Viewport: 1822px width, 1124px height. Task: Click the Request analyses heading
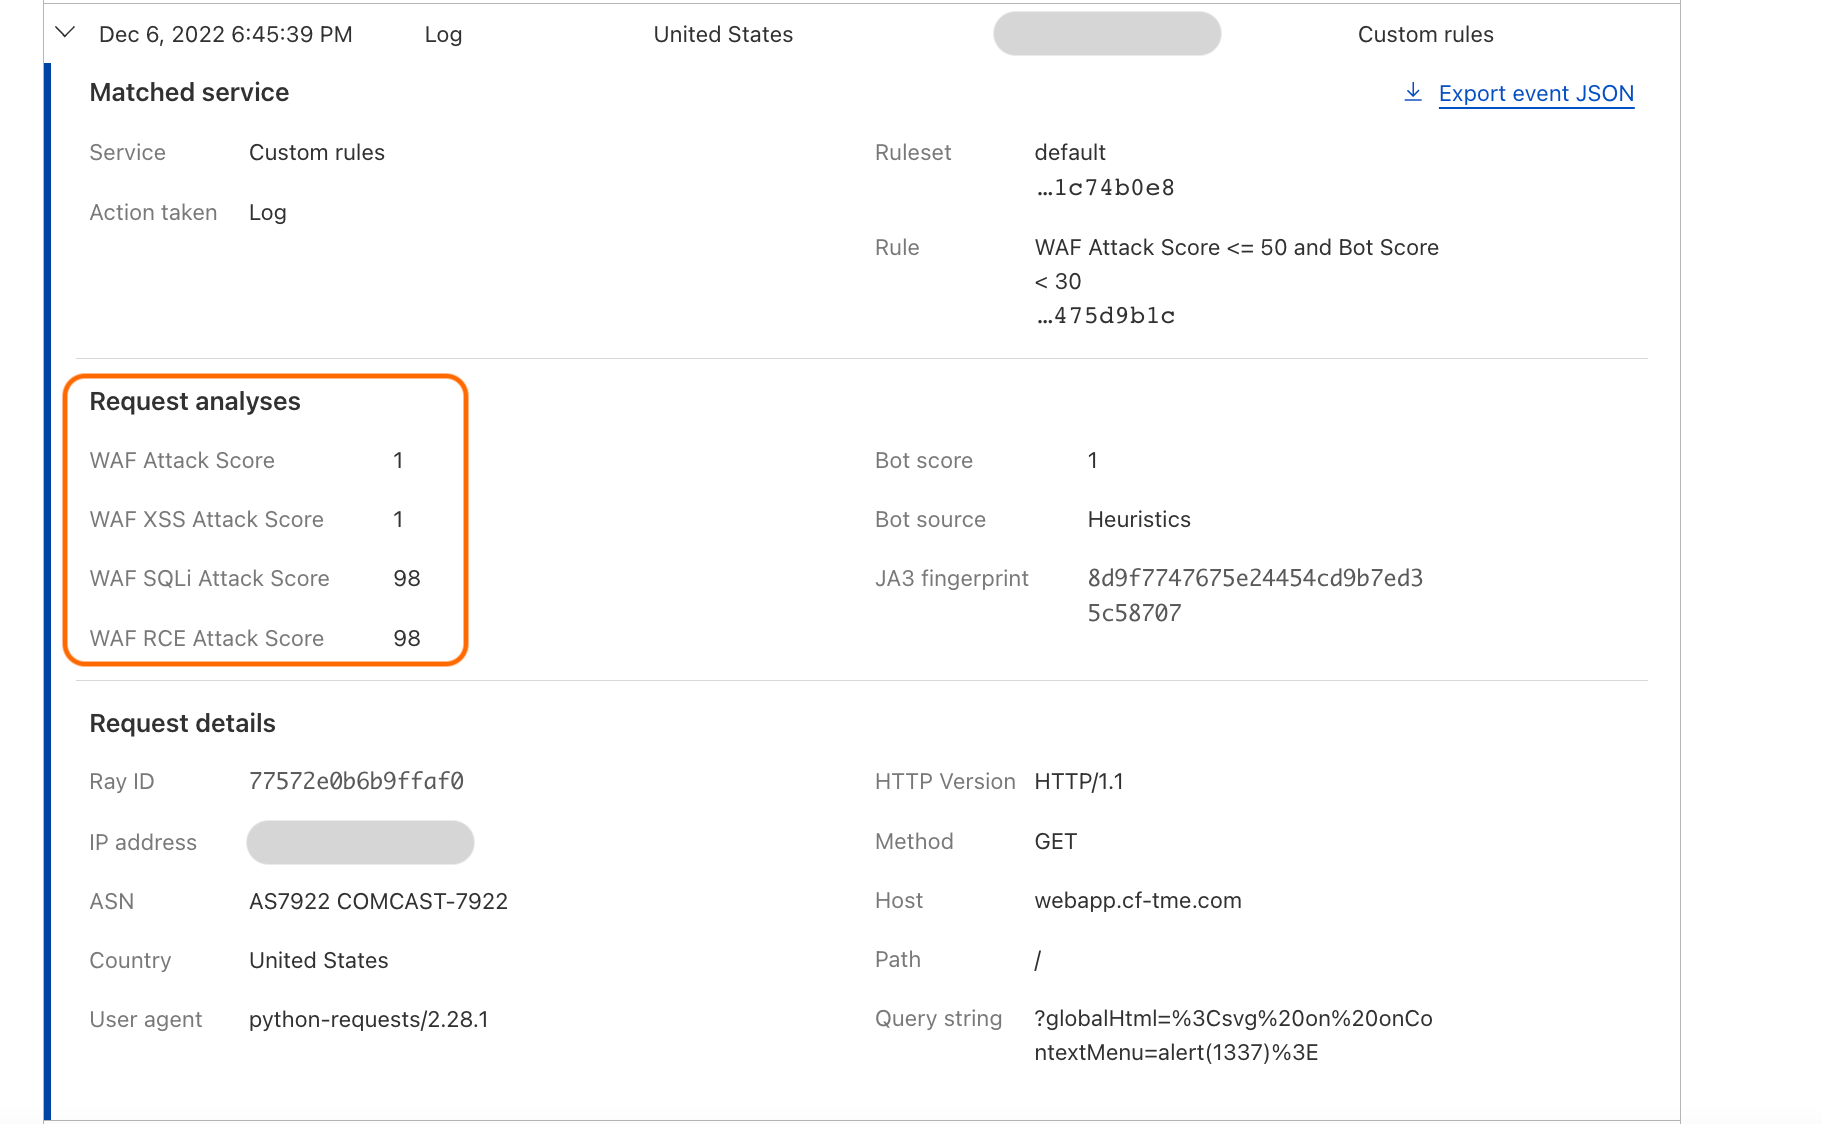[195, 401]
